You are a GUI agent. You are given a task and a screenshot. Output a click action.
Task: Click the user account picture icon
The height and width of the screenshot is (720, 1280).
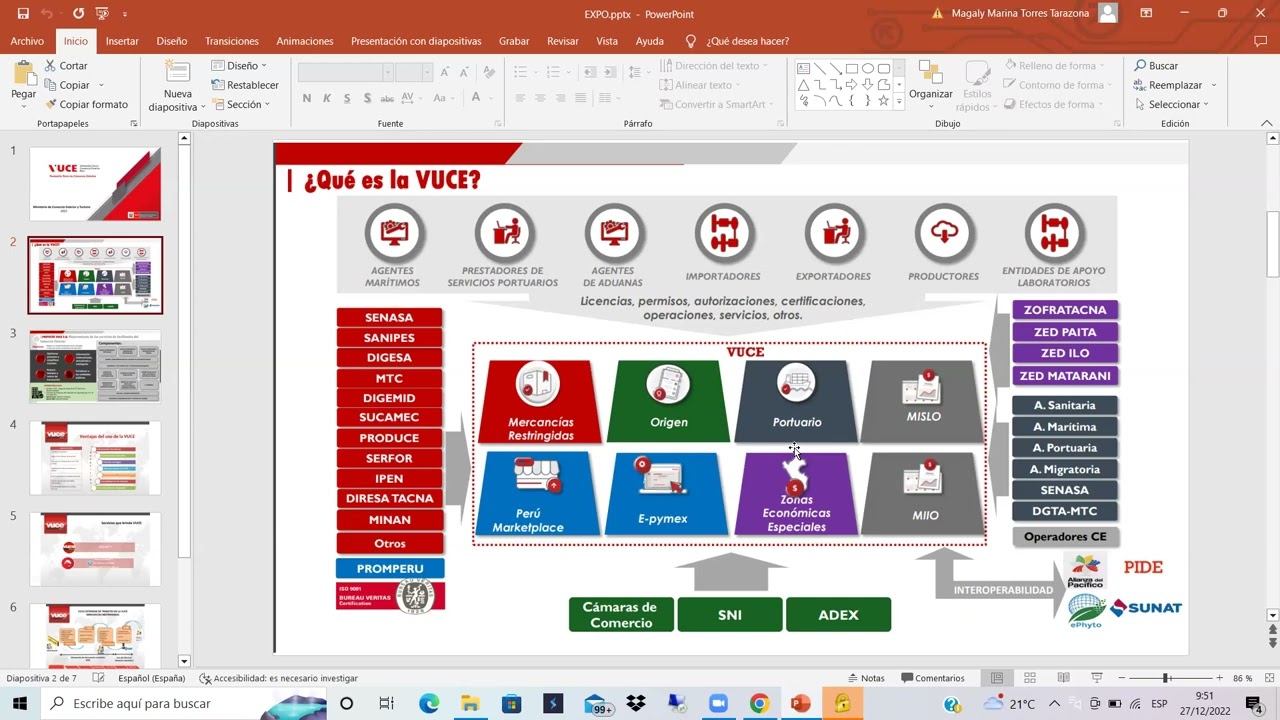point(1107,13)
